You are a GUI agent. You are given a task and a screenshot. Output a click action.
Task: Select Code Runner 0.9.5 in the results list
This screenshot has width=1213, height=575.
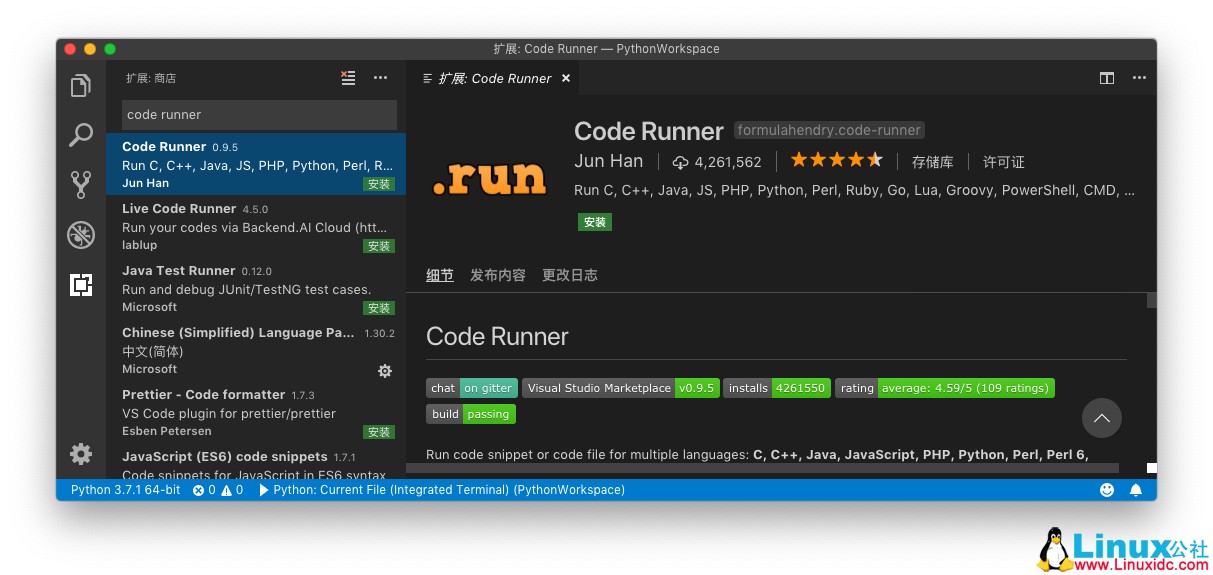coord(256,164)
